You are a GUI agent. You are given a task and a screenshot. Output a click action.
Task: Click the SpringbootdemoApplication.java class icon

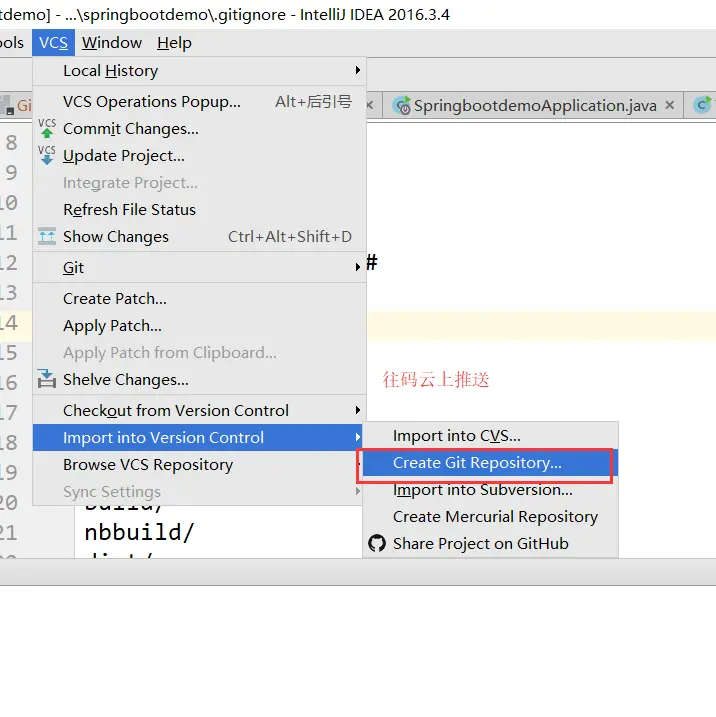coord(402,106)
